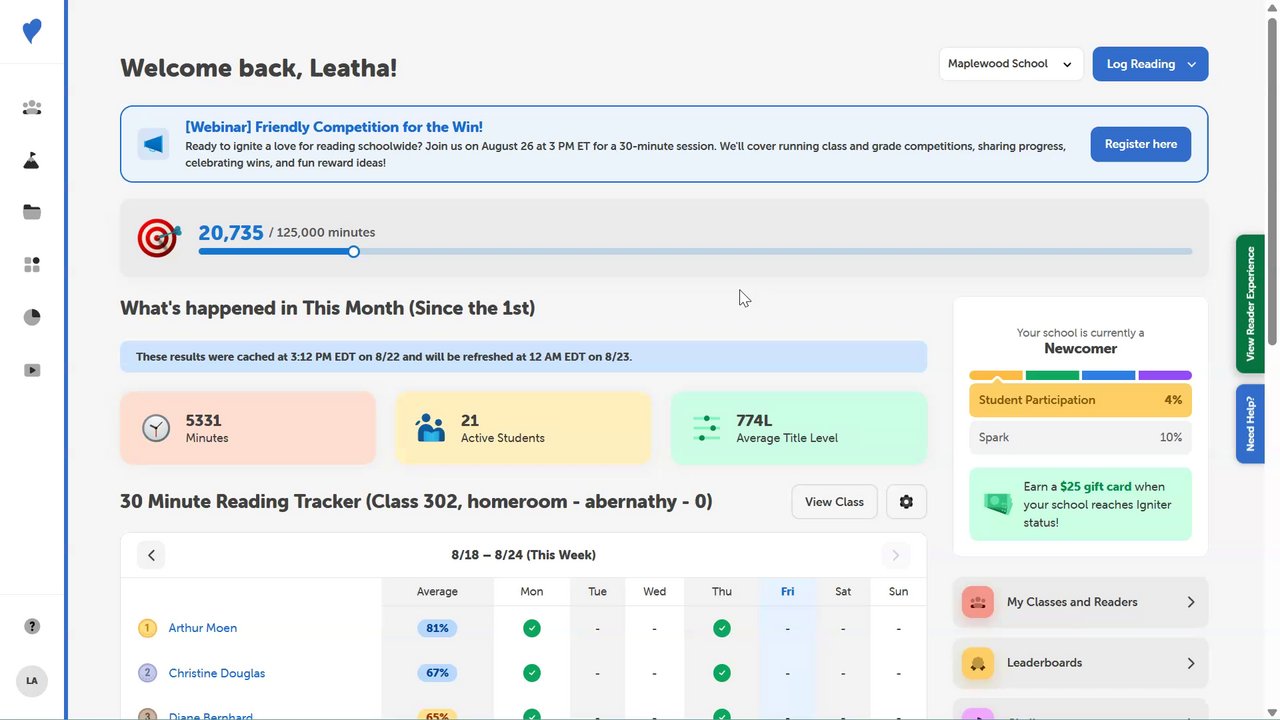Click the 5331 Minutes card
1280x720 pixels.
pyautogui.click(x=248, y=428)
